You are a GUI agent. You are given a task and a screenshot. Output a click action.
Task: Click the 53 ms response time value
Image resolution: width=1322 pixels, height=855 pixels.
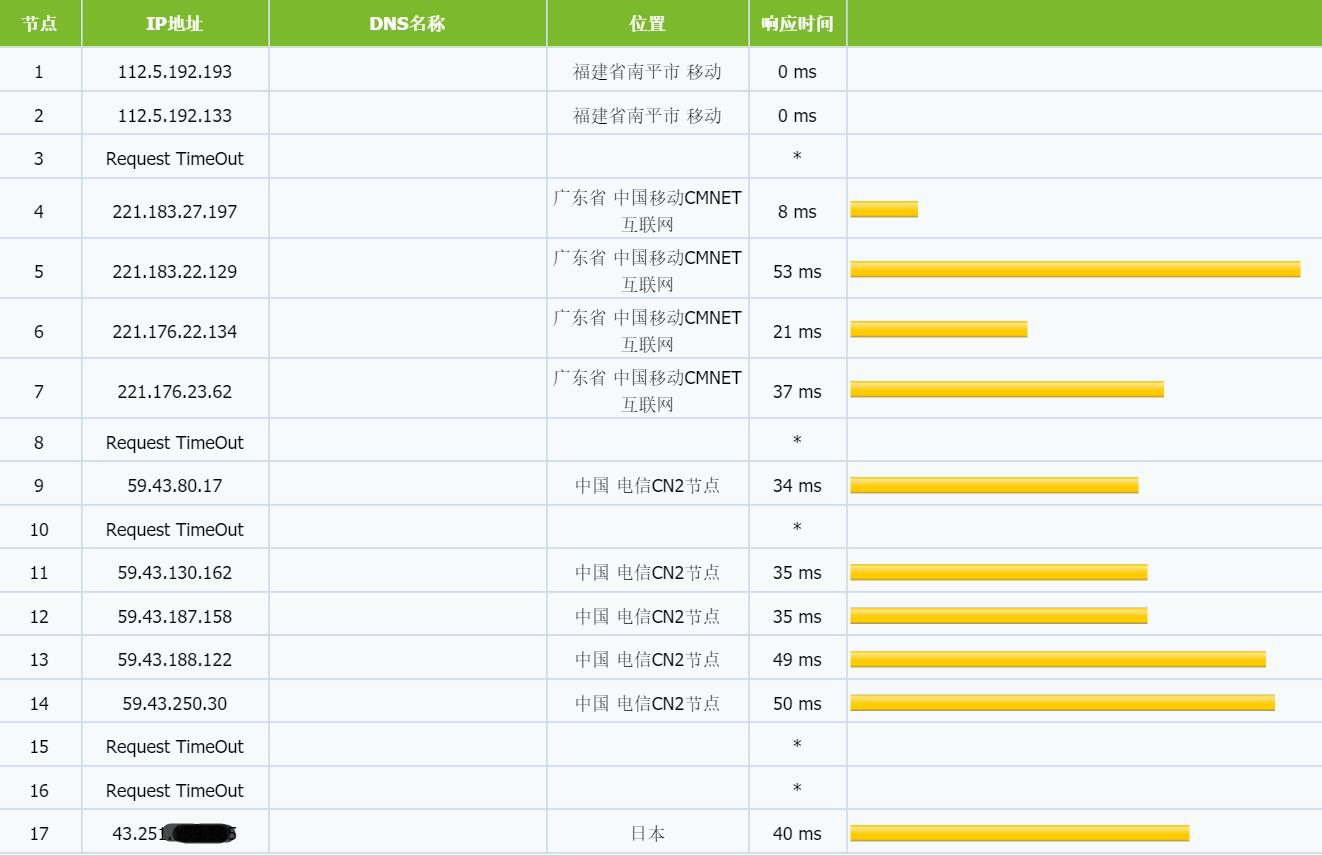[797, 272]
